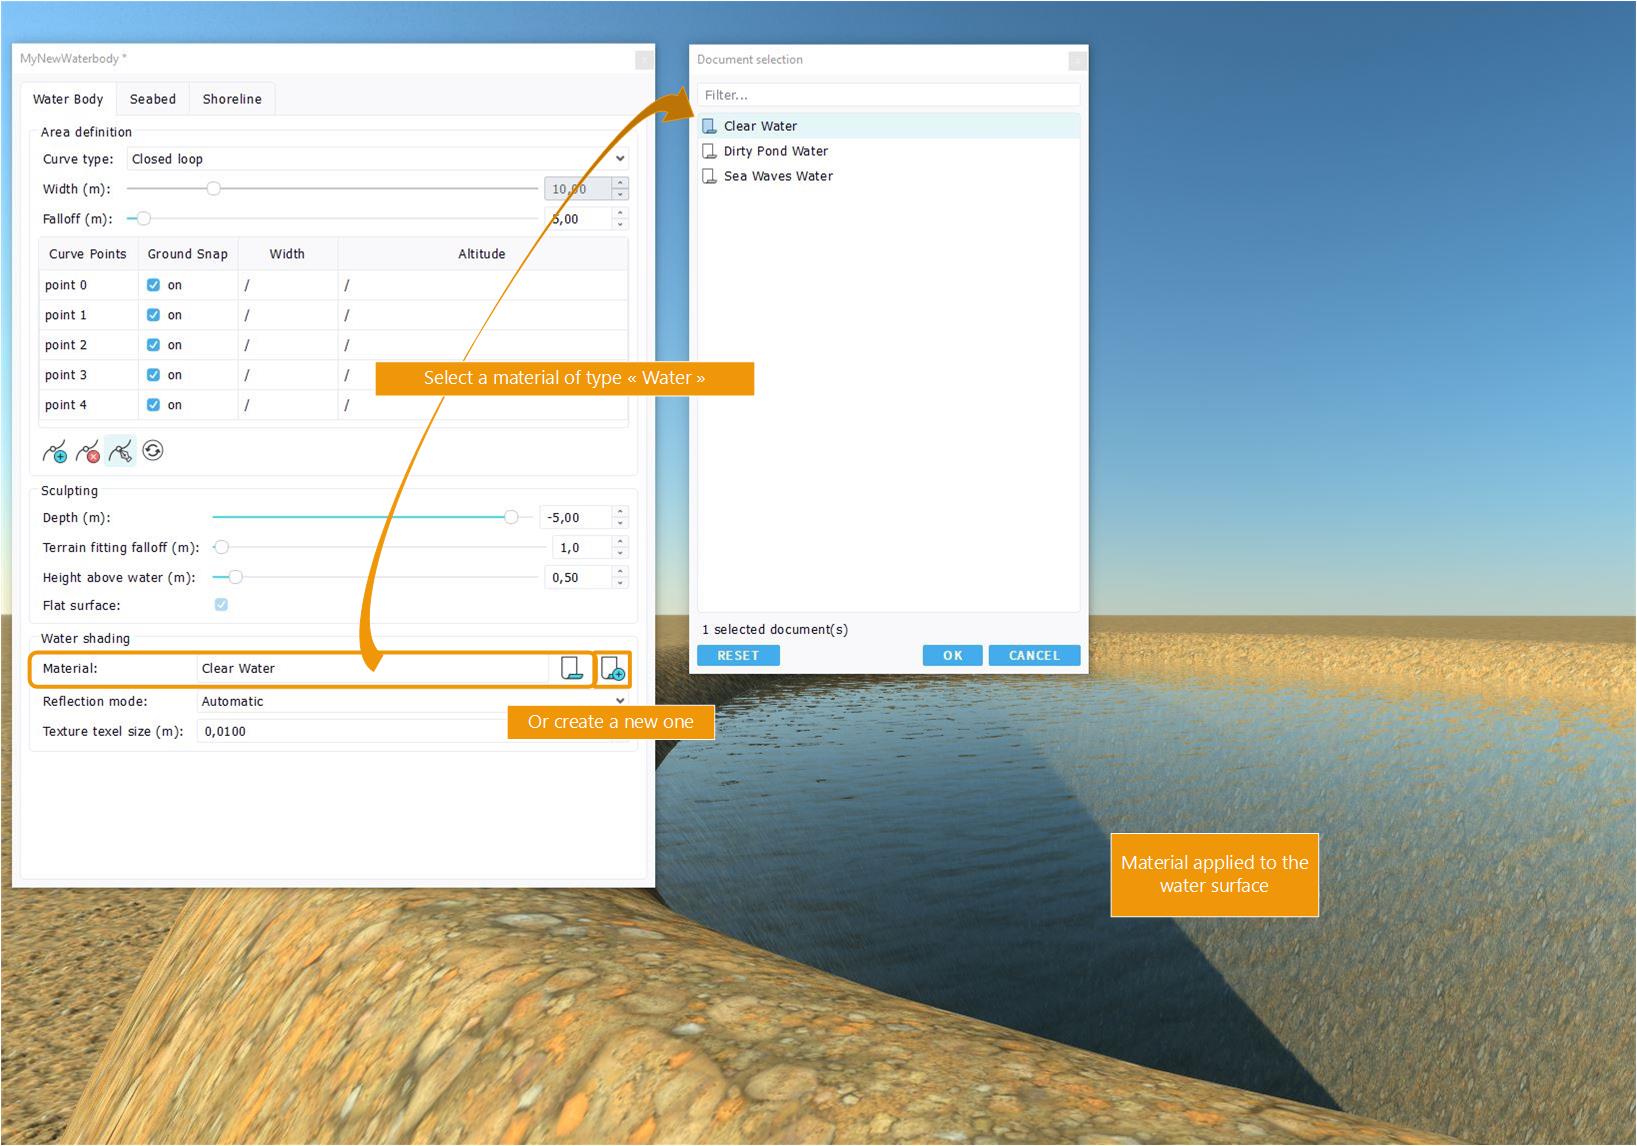Click the Height above water slider handle

point(235,577)
